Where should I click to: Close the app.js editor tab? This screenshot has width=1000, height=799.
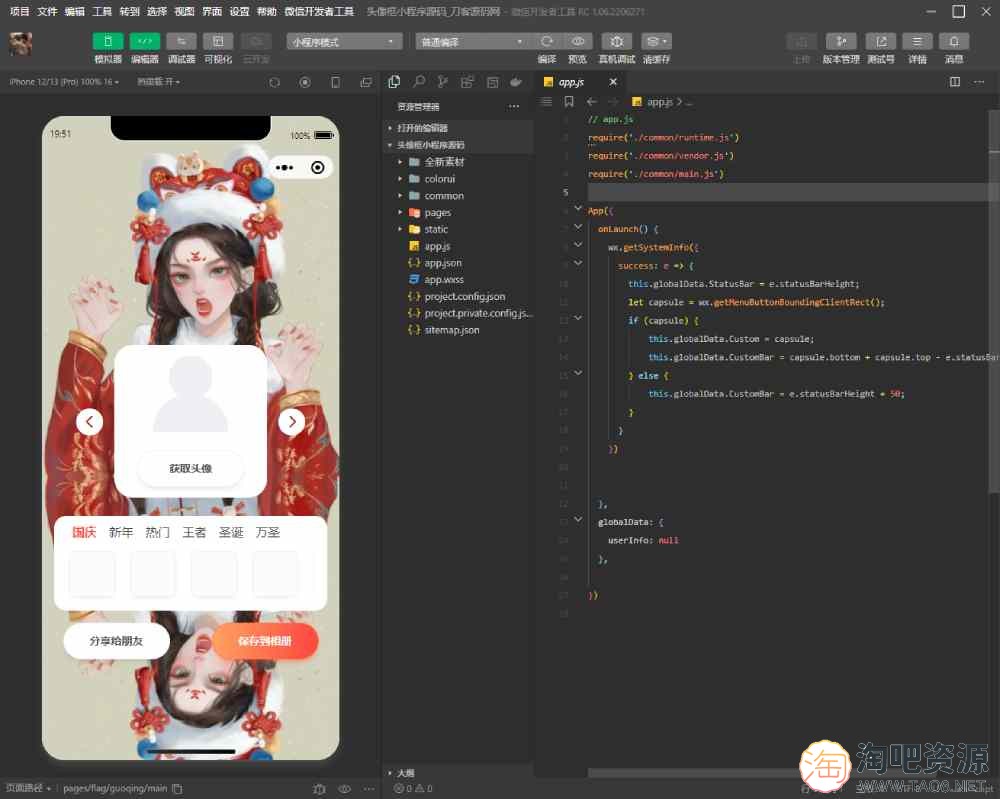click(x=613, y=82)
